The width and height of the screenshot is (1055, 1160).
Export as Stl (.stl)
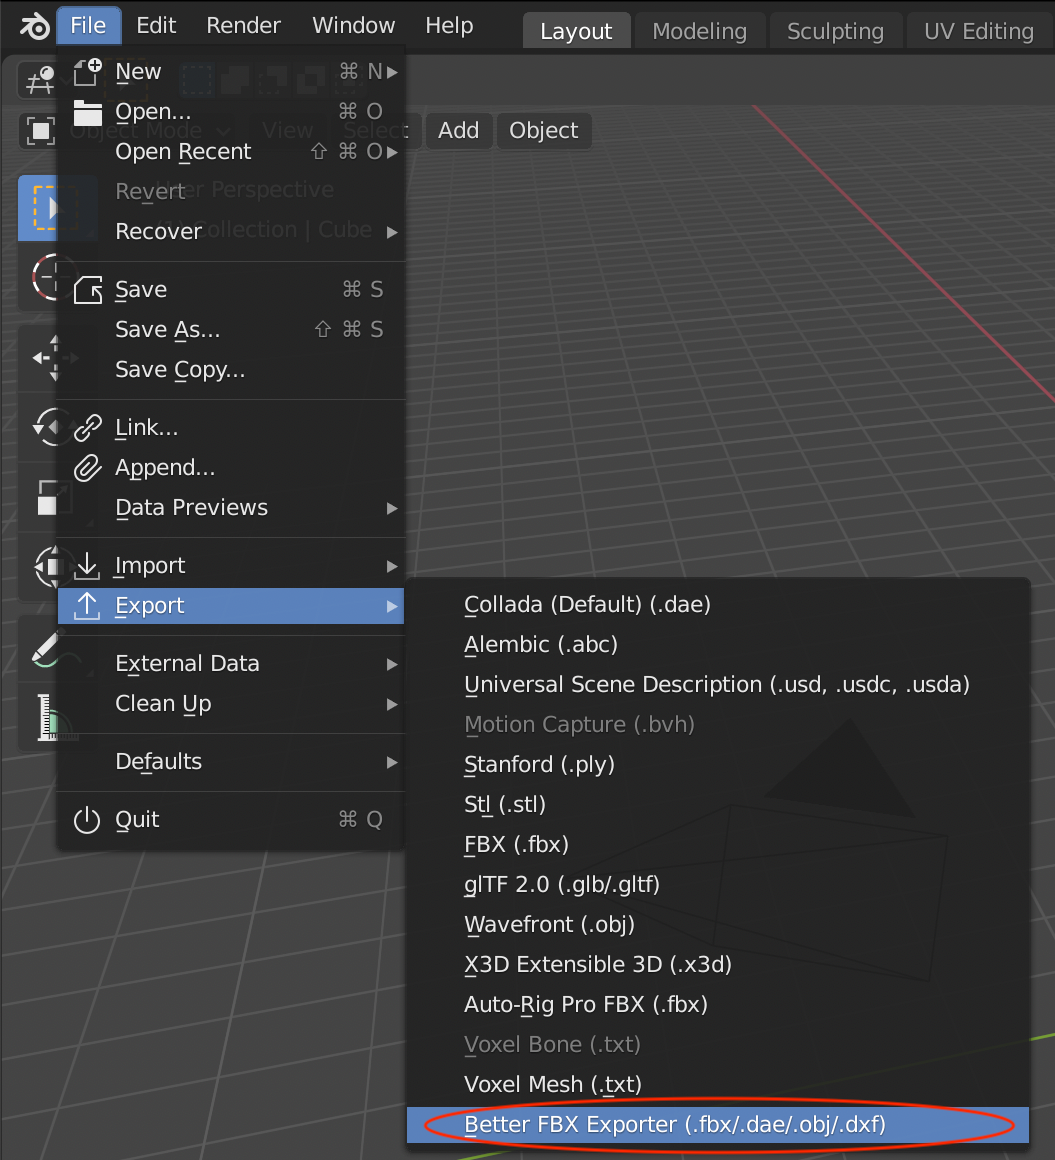click(718, 804)
